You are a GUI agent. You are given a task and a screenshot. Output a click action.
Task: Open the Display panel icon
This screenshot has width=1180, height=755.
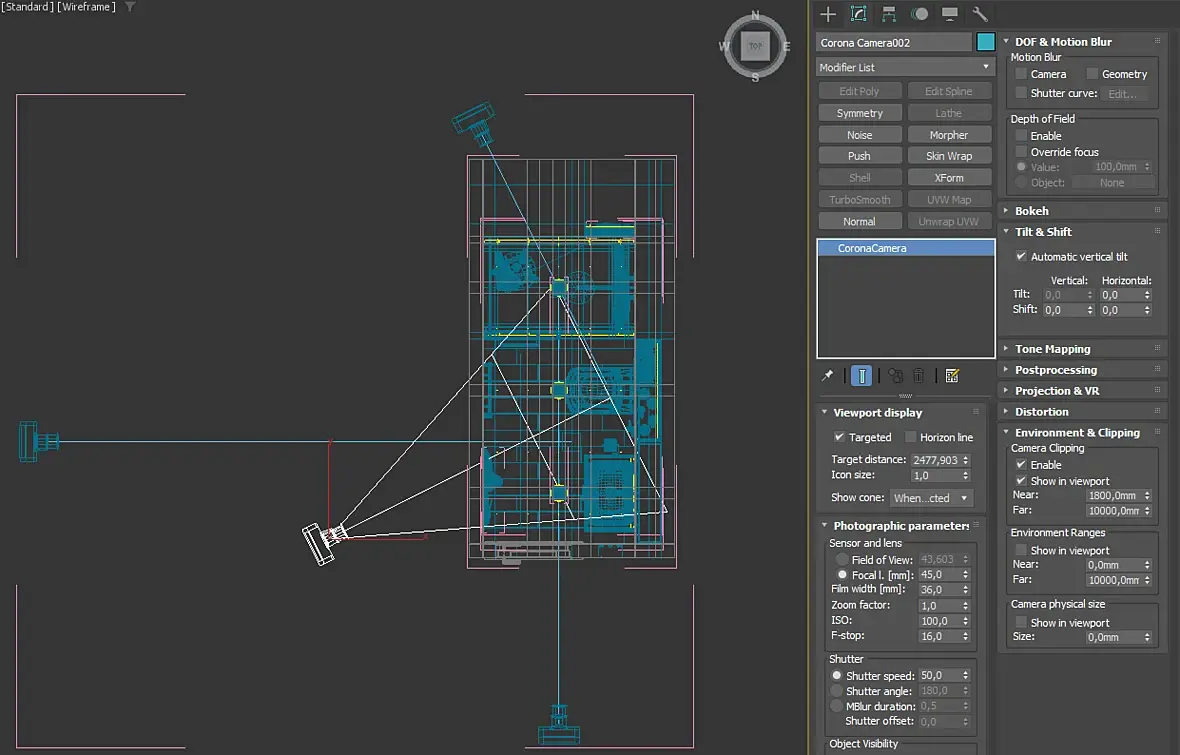tap(950, 14)
